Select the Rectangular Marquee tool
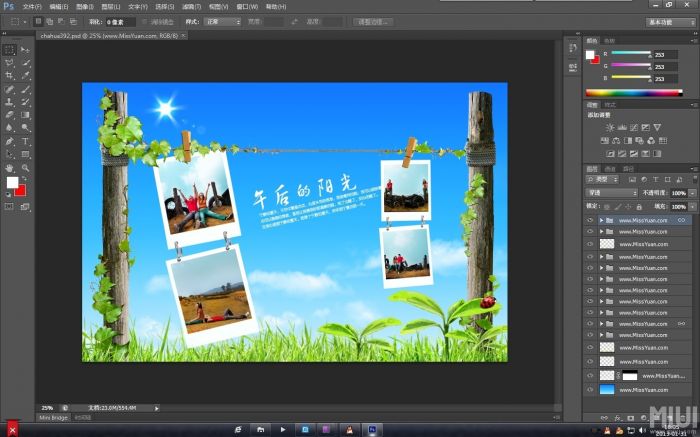 pos(9,49)
